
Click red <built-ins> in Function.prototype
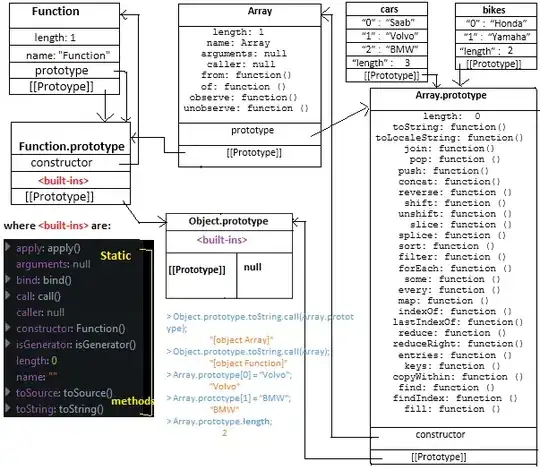tap(63, 180)
